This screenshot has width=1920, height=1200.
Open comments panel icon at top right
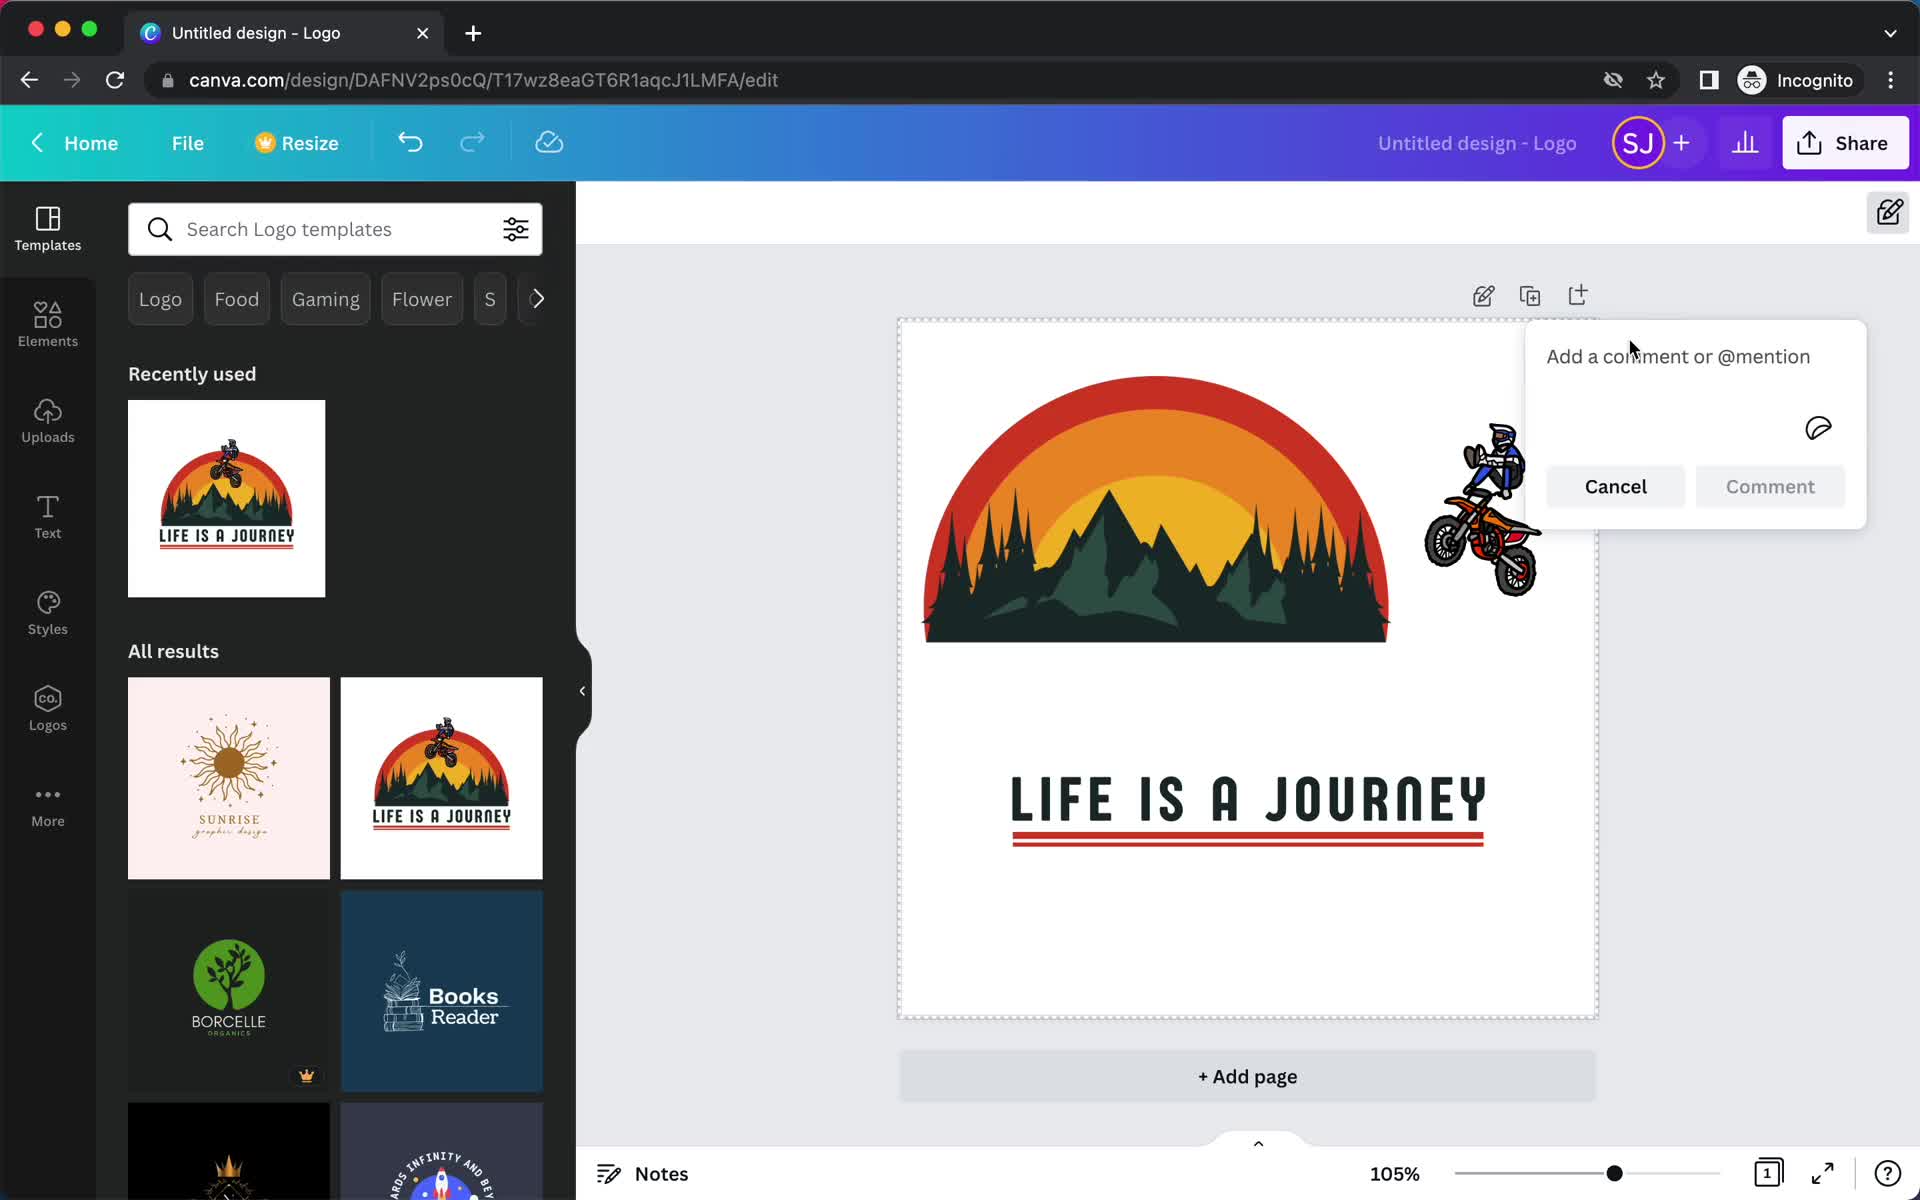coord(1888,213)
